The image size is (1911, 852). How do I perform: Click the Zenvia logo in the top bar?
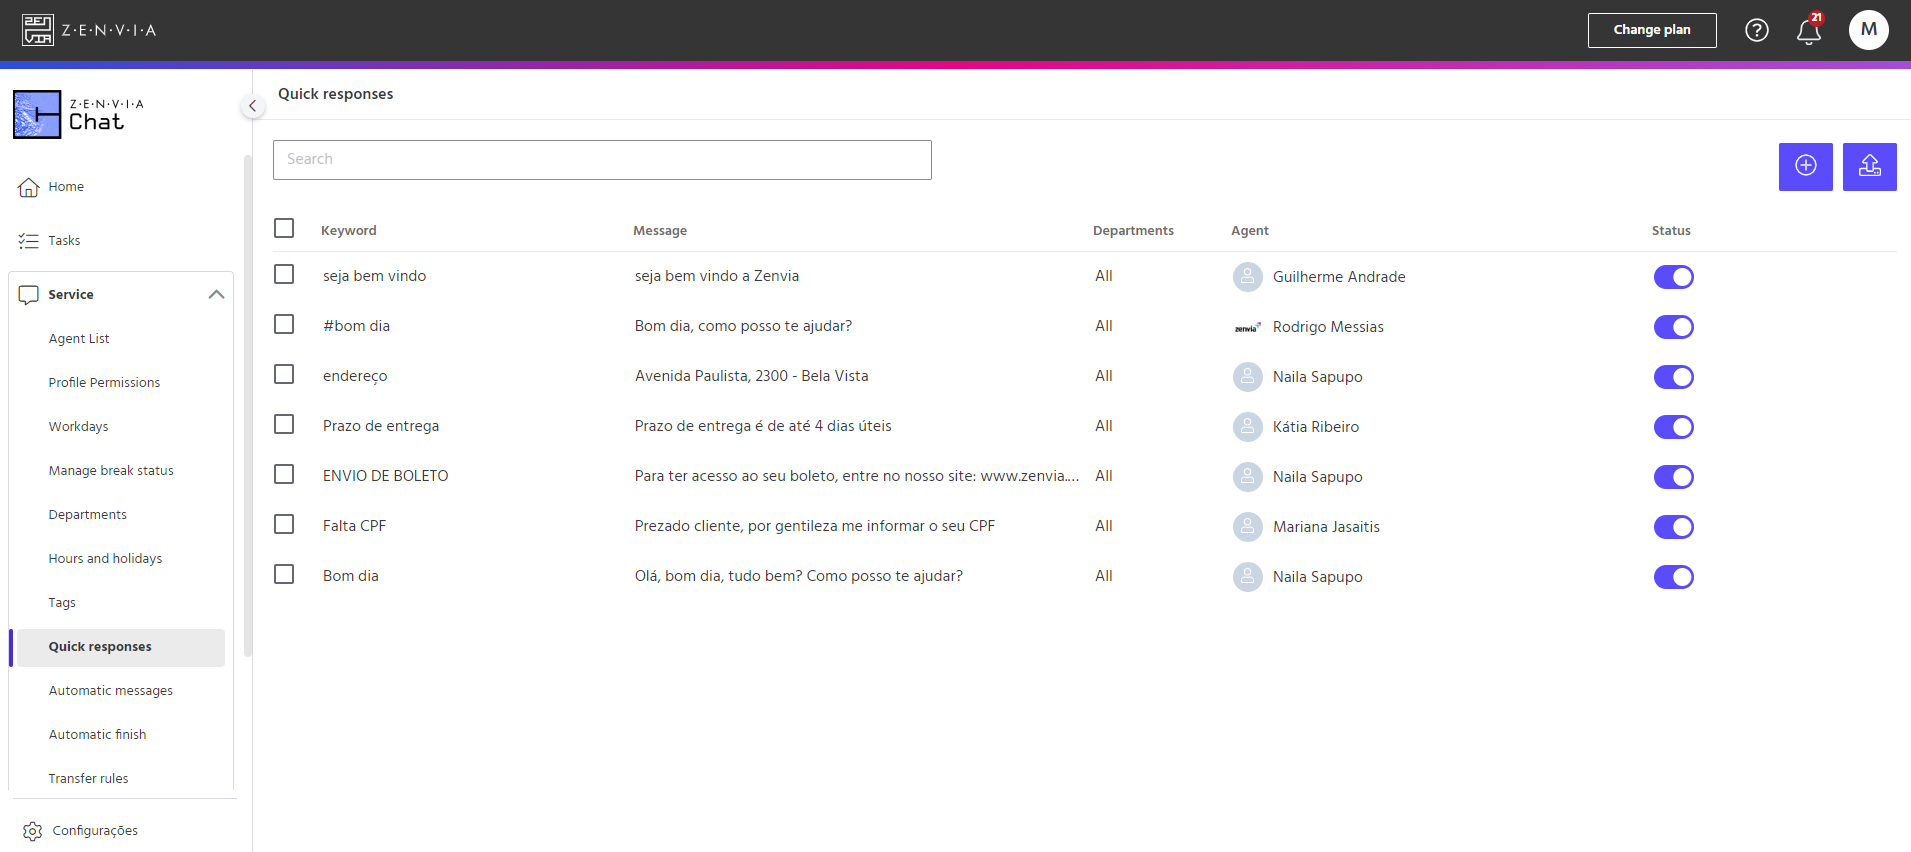point(89,30)
